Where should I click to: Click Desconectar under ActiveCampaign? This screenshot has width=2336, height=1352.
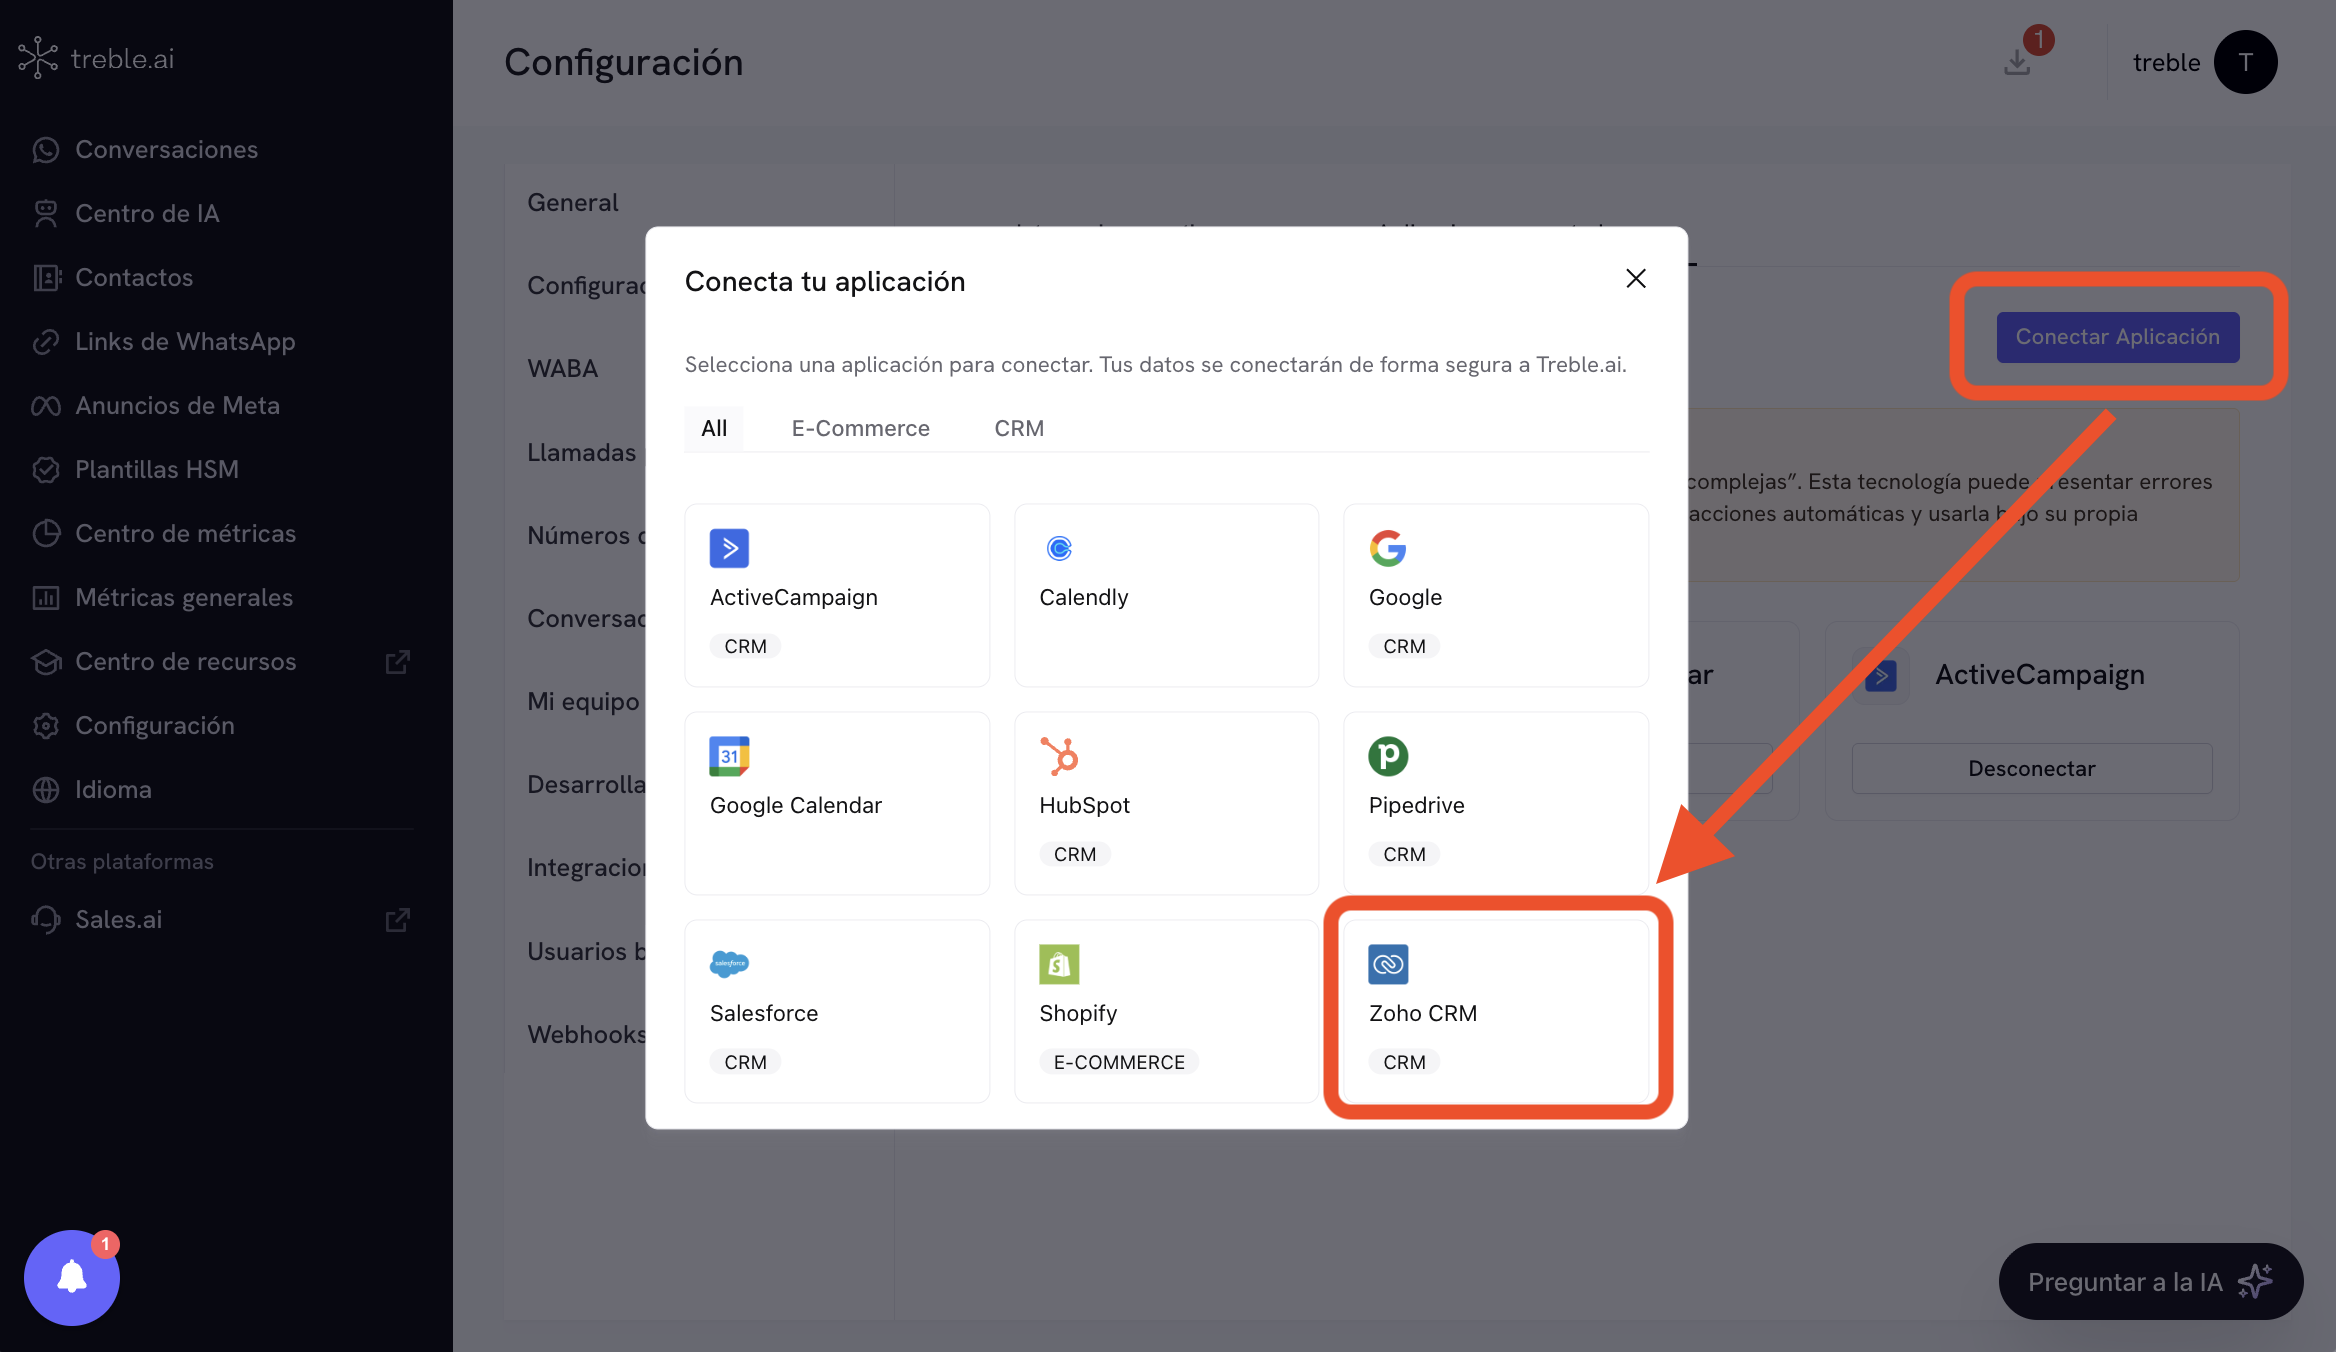click(2030, 768)
